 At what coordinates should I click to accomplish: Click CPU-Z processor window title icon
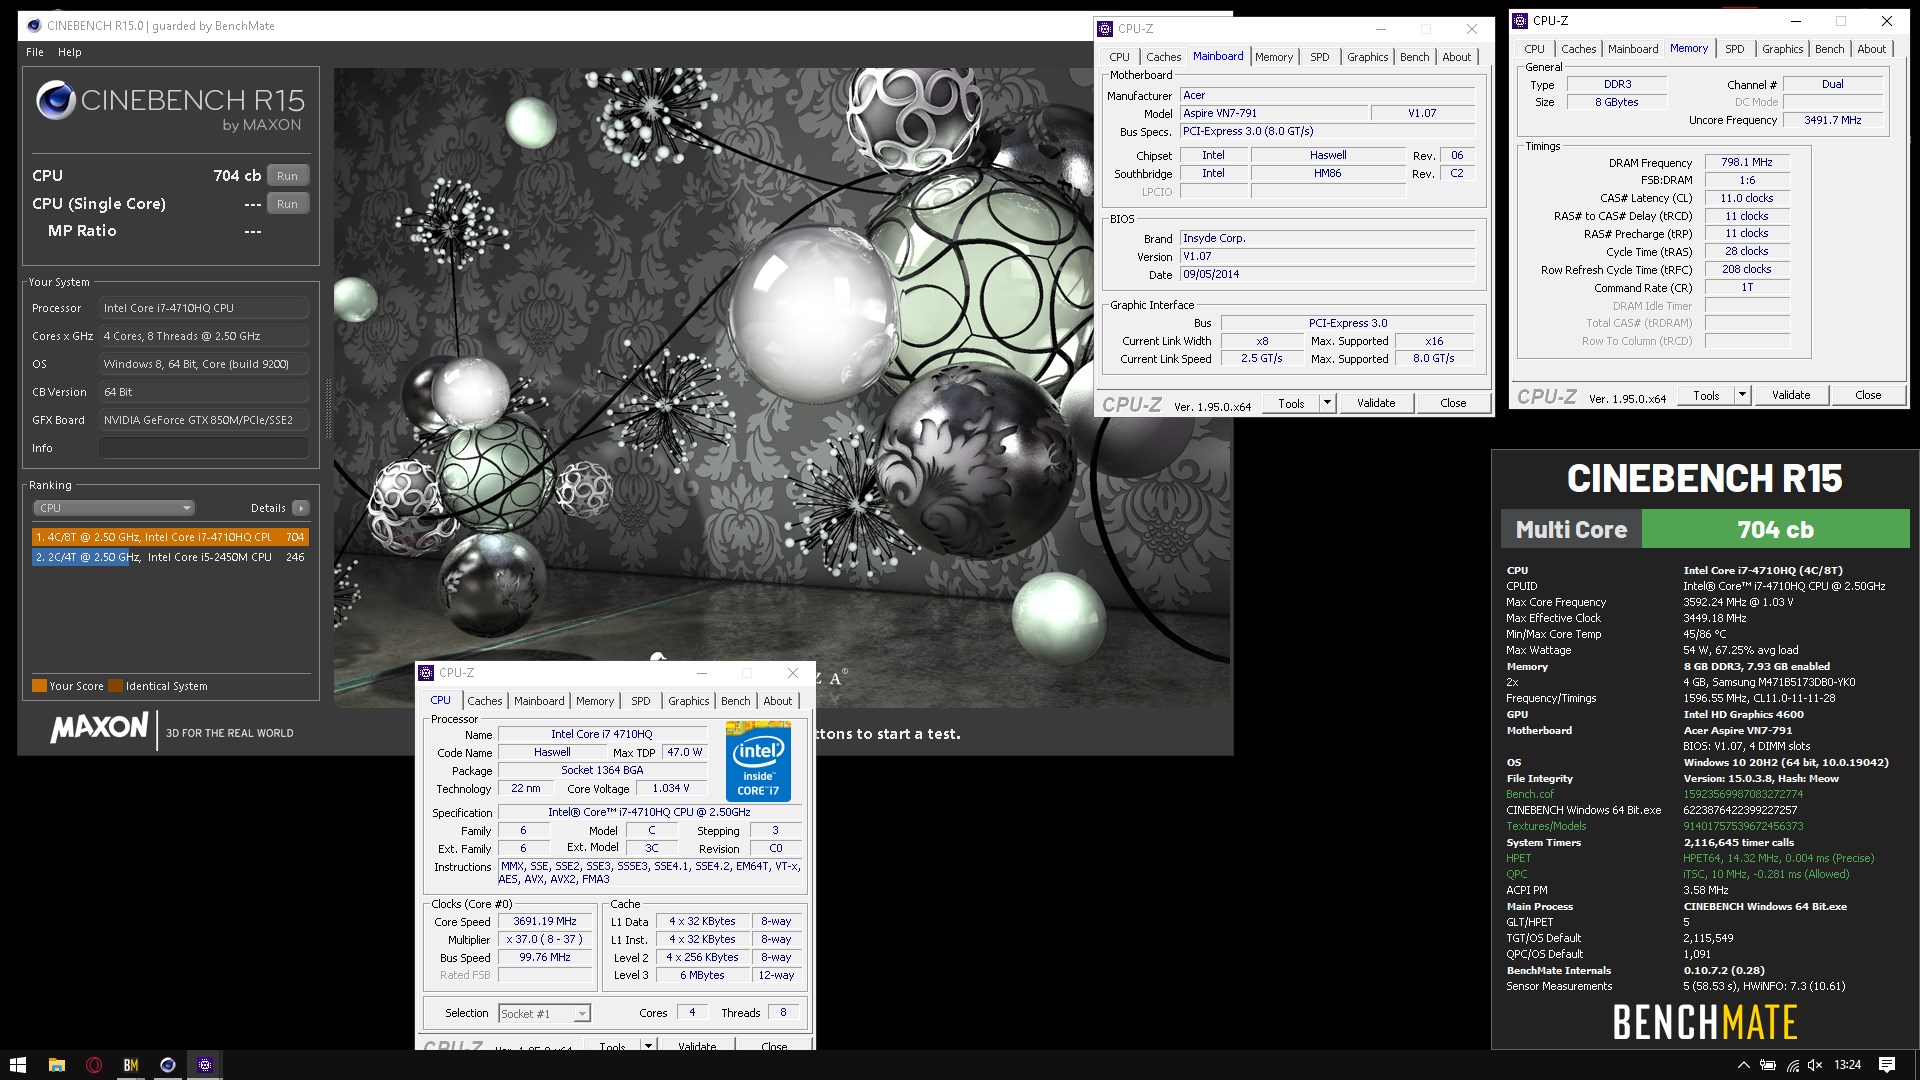[427, 673]
